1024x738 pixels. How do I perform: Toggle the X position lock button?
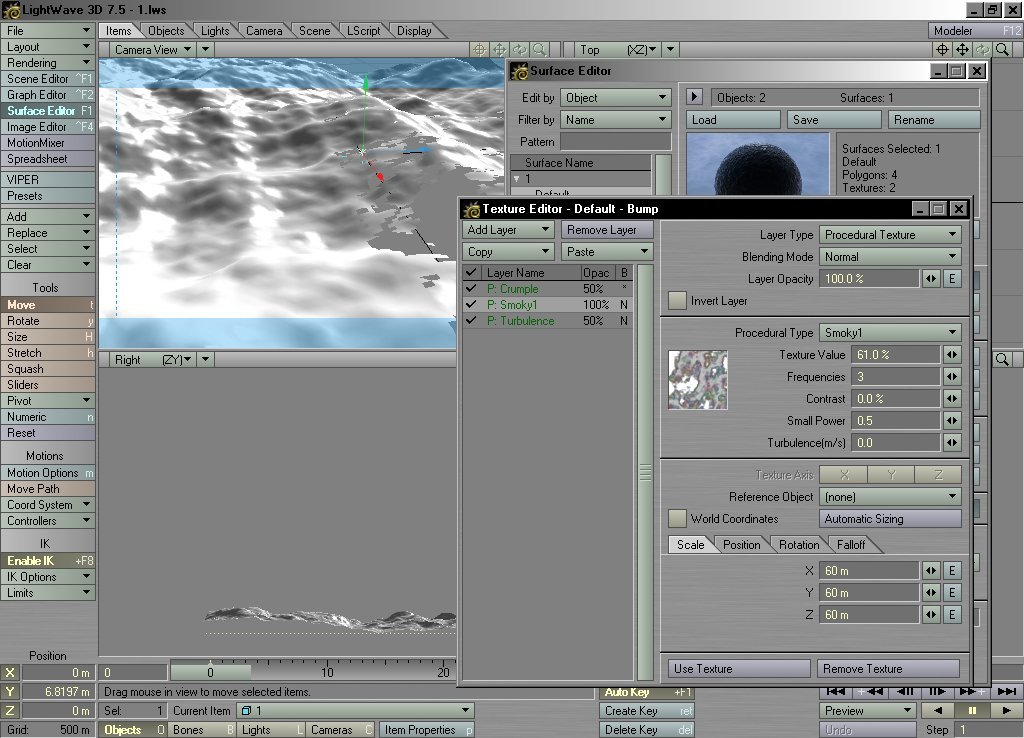click(x=10, y=673)
